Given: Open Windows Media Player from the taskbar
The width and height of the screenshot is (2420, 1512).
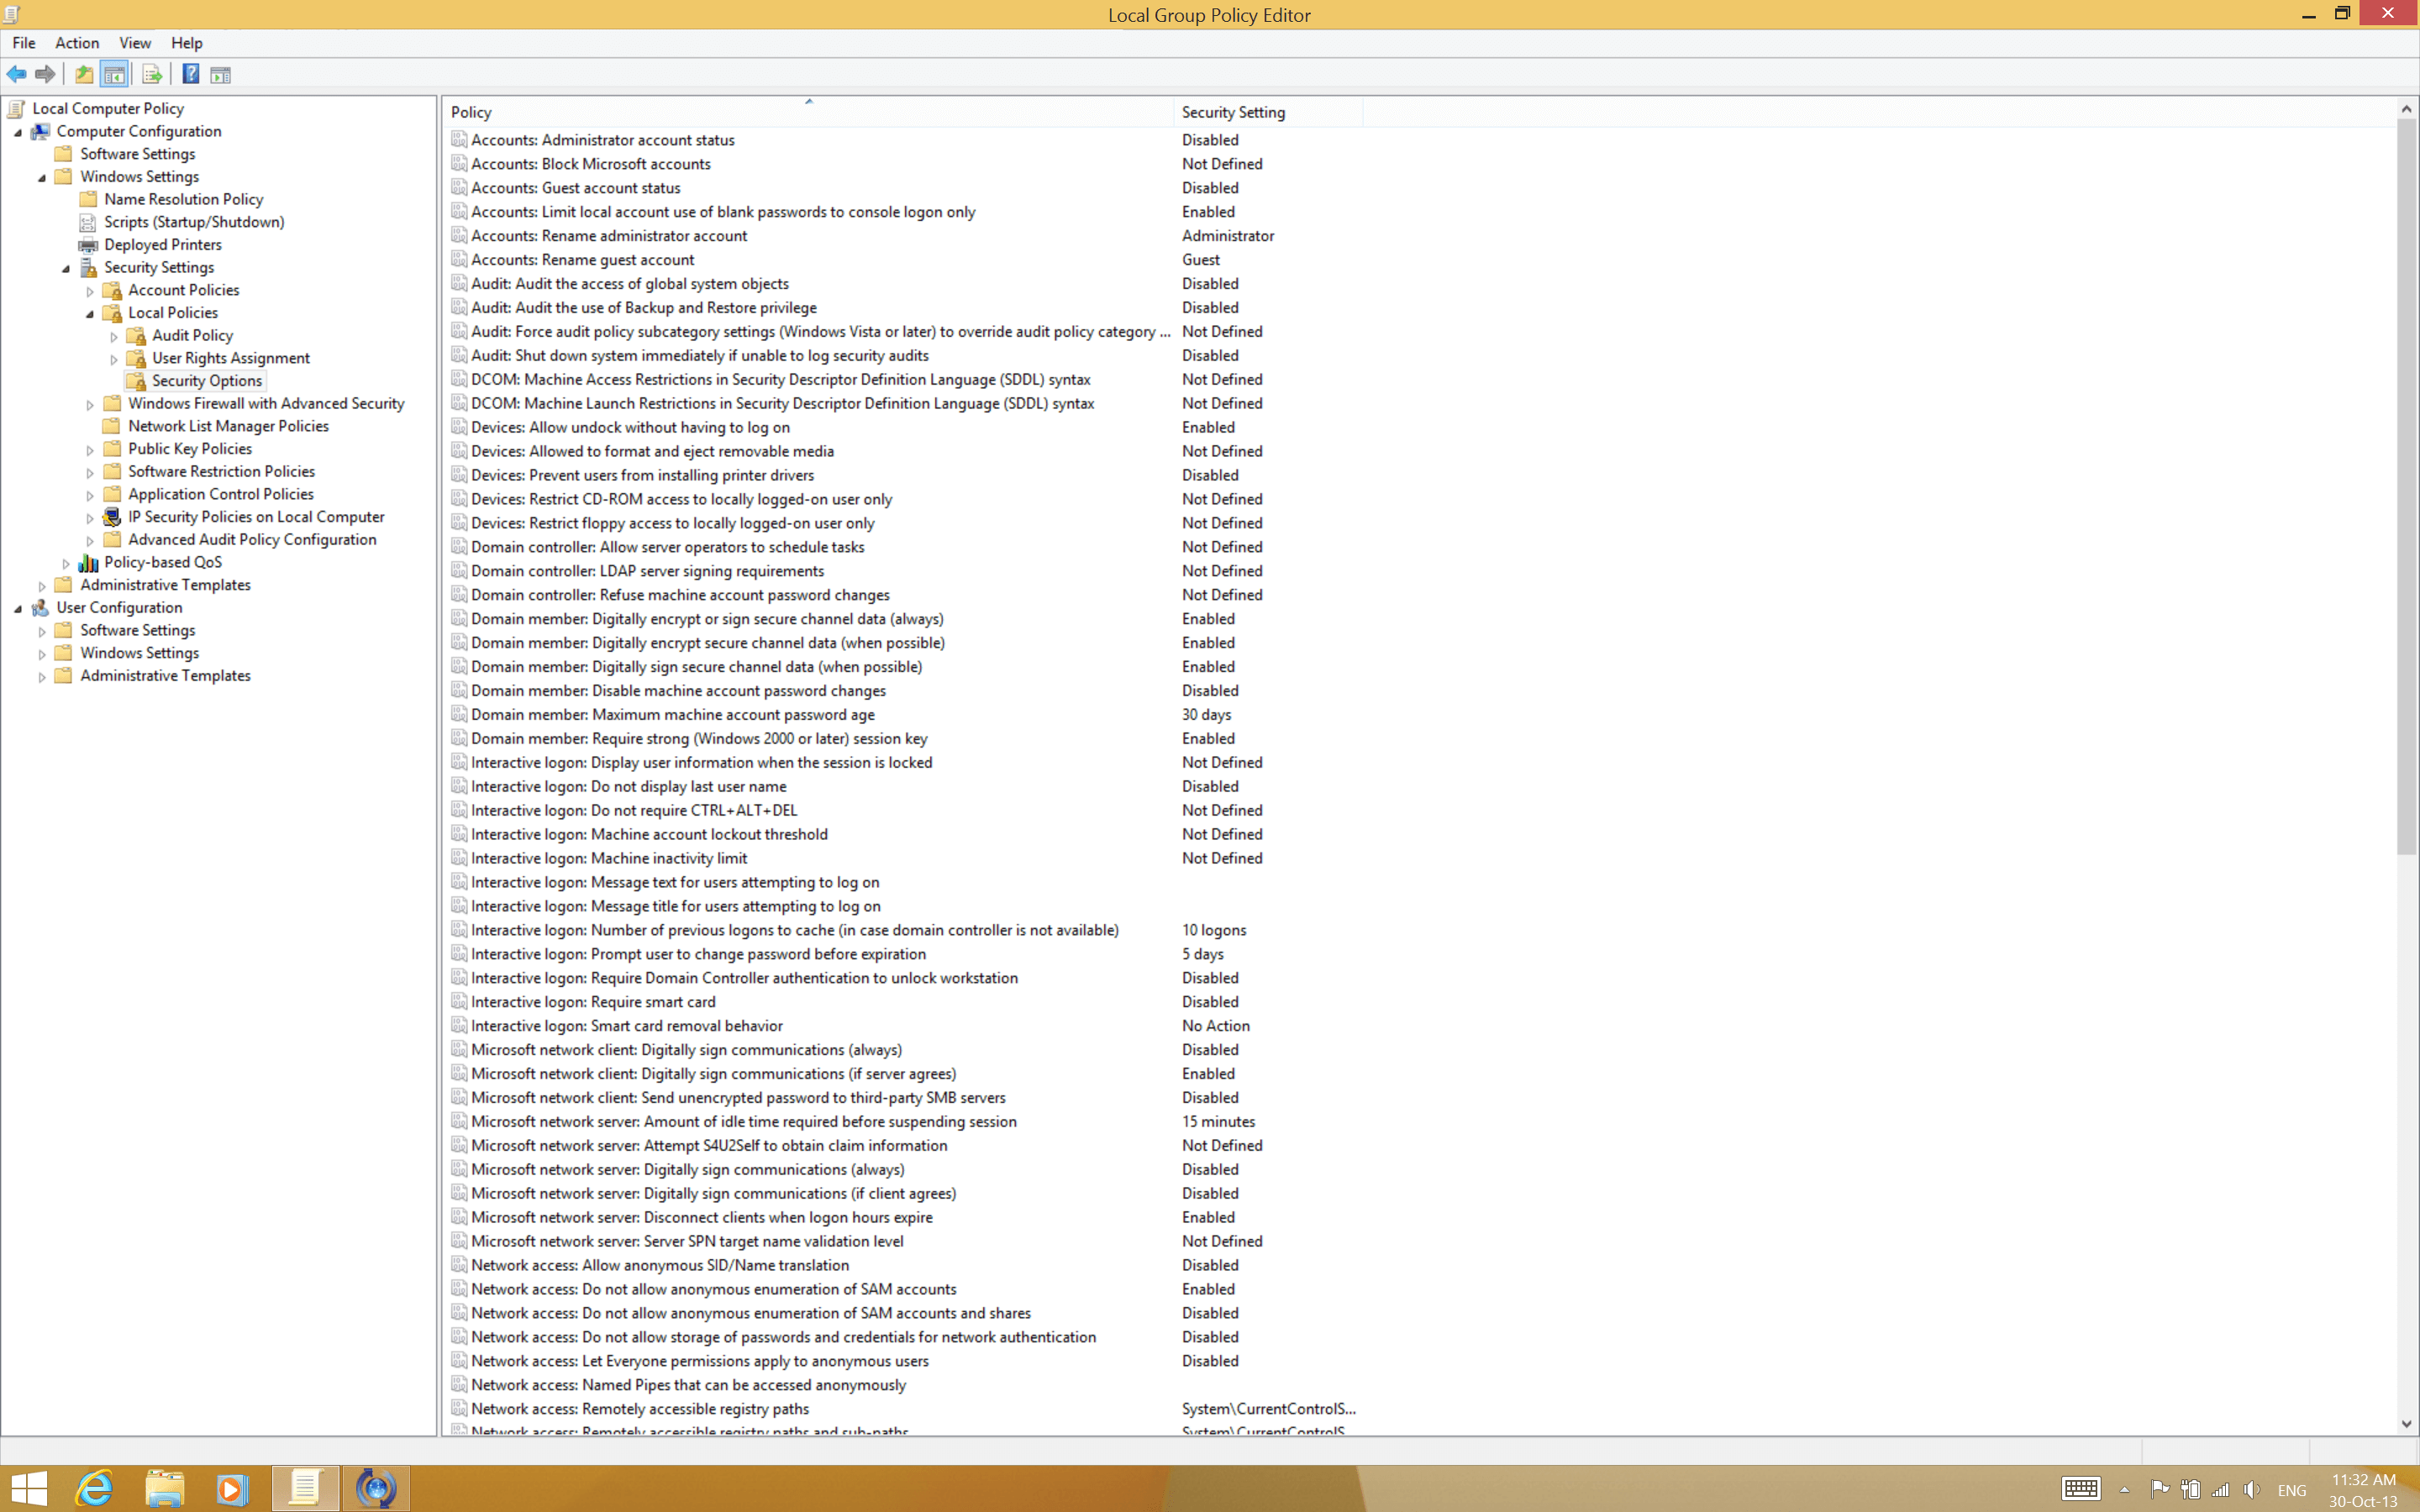Looking at the screenshot, I should point(232,1489).
